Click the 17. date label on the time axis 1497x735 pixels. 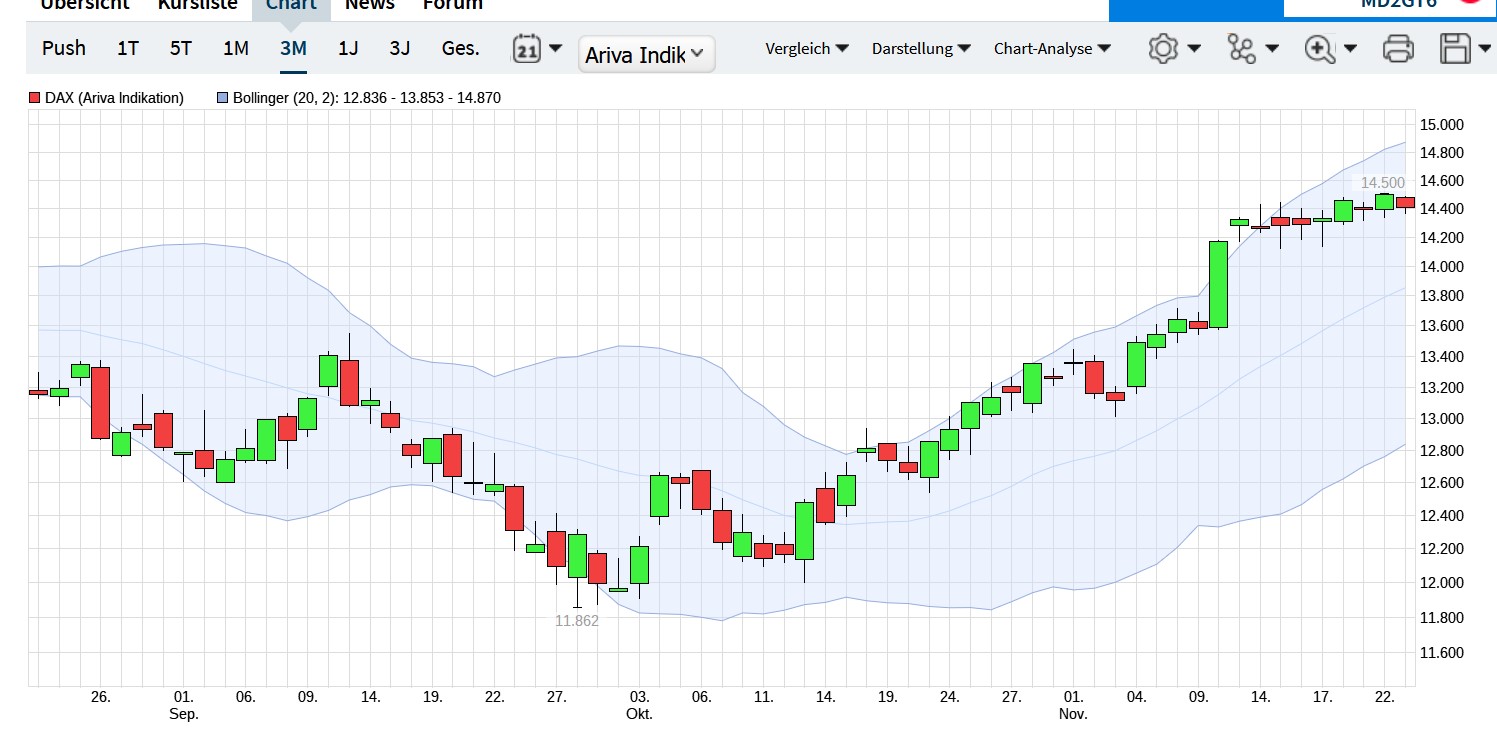pos(1322,697)
